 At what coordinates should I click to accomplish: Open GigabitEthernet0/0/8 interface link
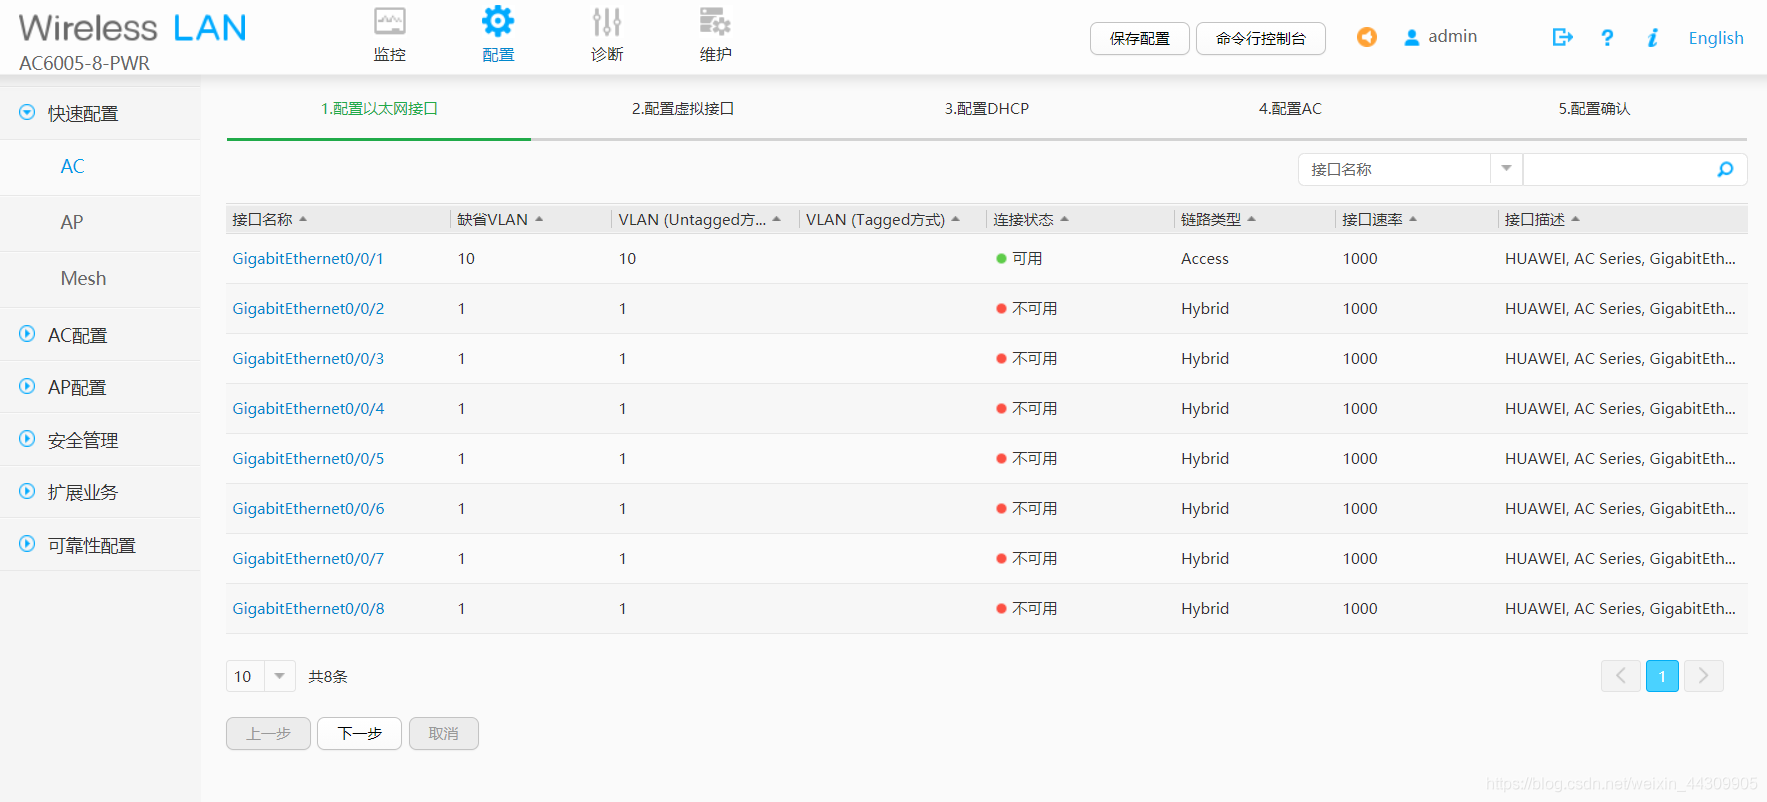click(308, 608)
